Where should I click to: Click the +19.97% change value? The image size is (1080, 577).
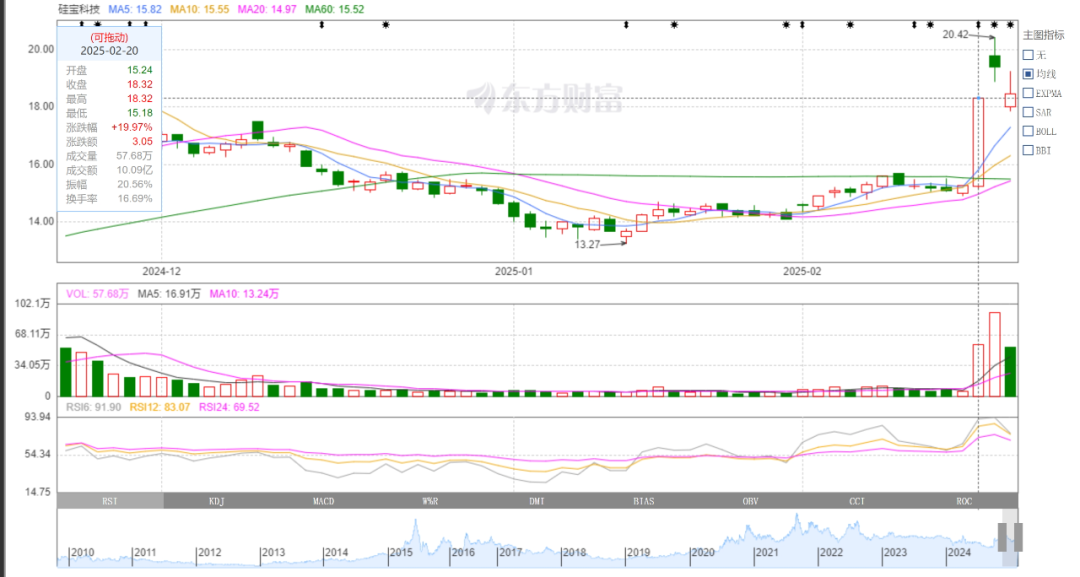pos(132,127)
